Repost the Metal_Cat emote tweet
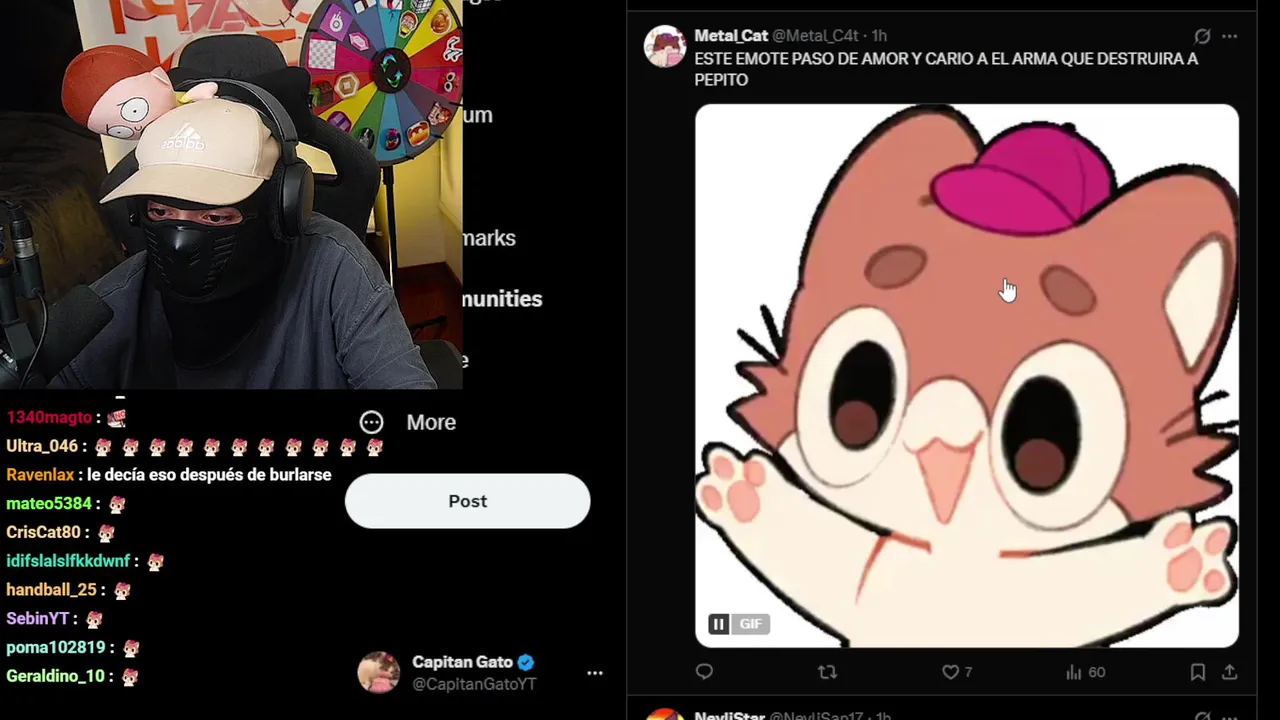 (x=827, y=672)
